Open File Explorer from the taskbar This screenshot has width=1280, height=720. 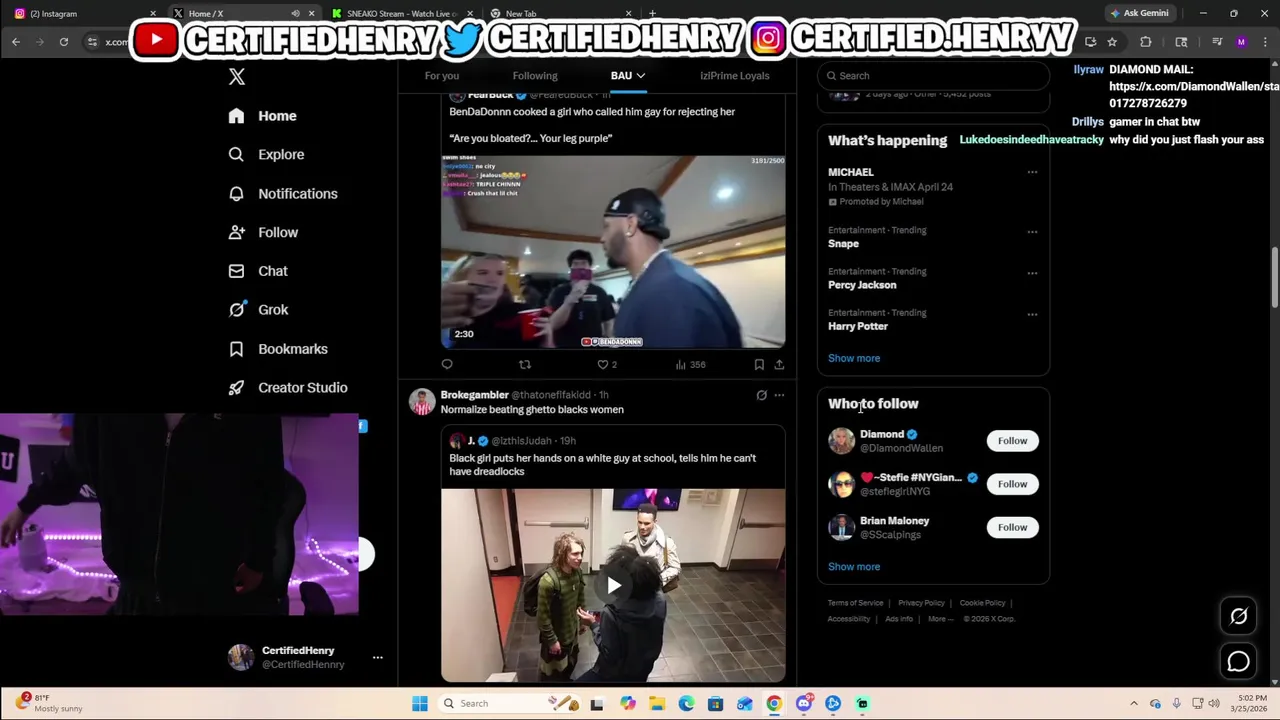(x=657, y=704)
